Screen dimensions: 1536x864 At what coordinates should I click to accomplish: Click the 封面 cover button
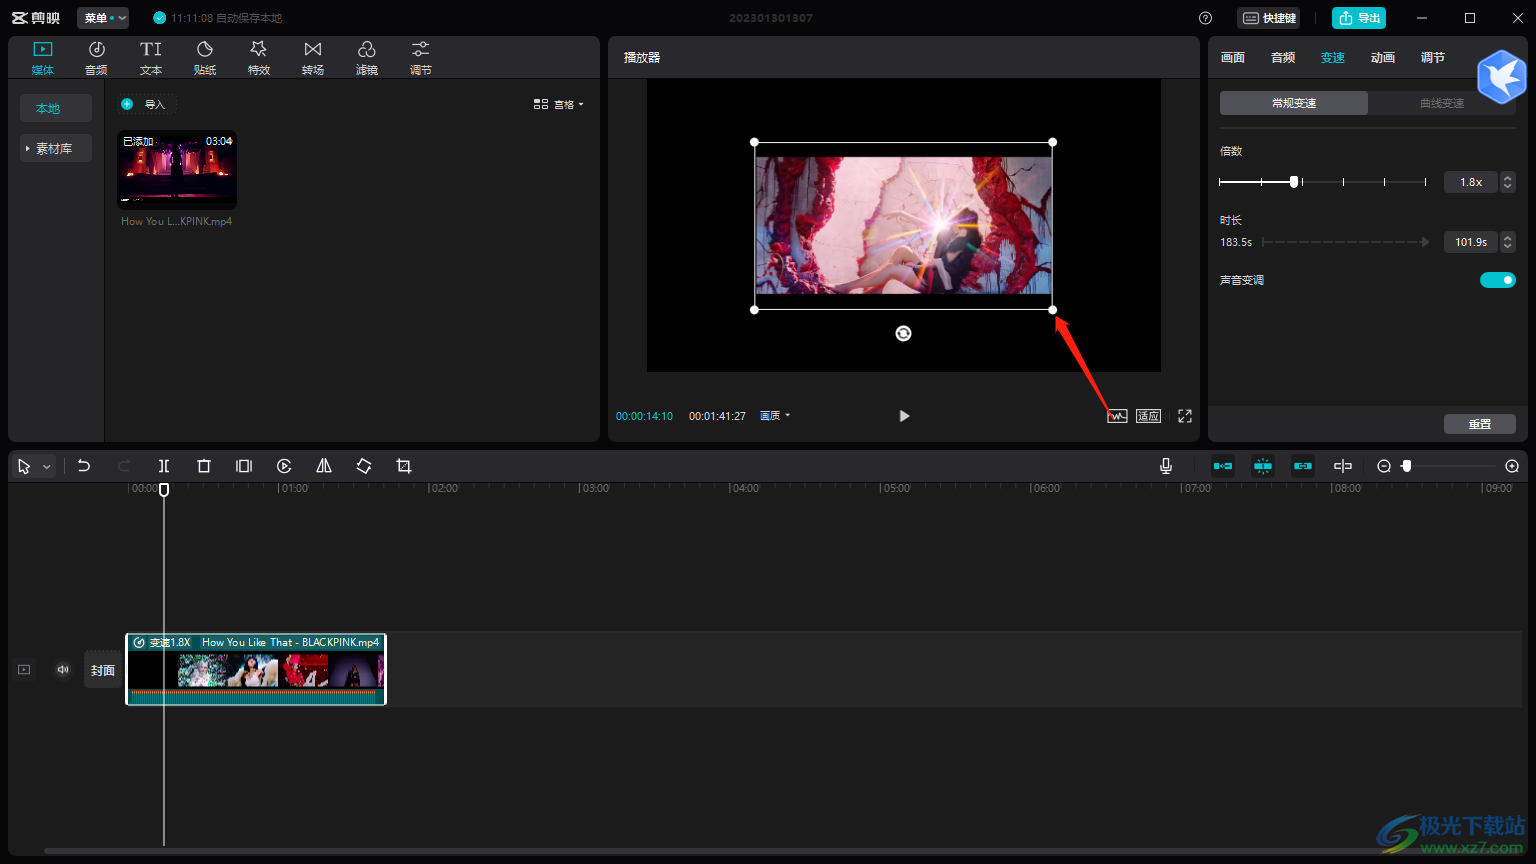103,670
